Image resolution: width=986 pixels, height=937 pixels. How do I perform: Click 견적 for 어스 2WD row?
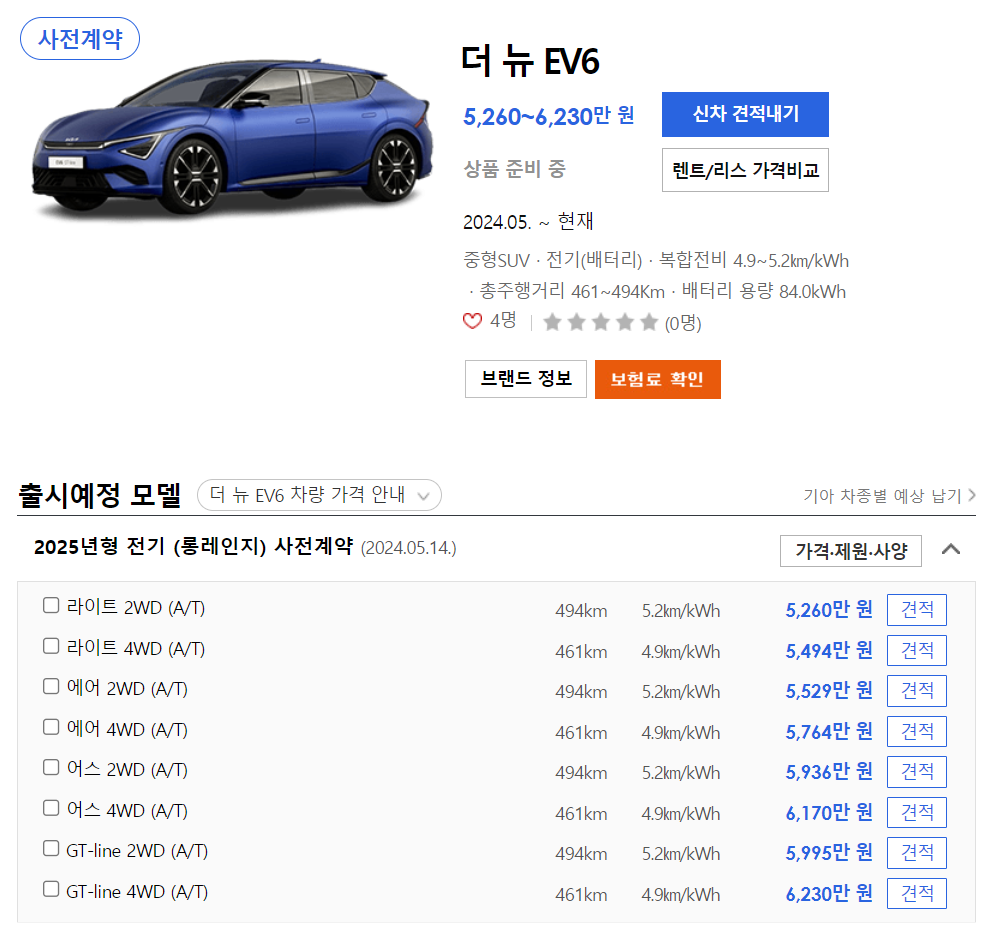[917, 772]
